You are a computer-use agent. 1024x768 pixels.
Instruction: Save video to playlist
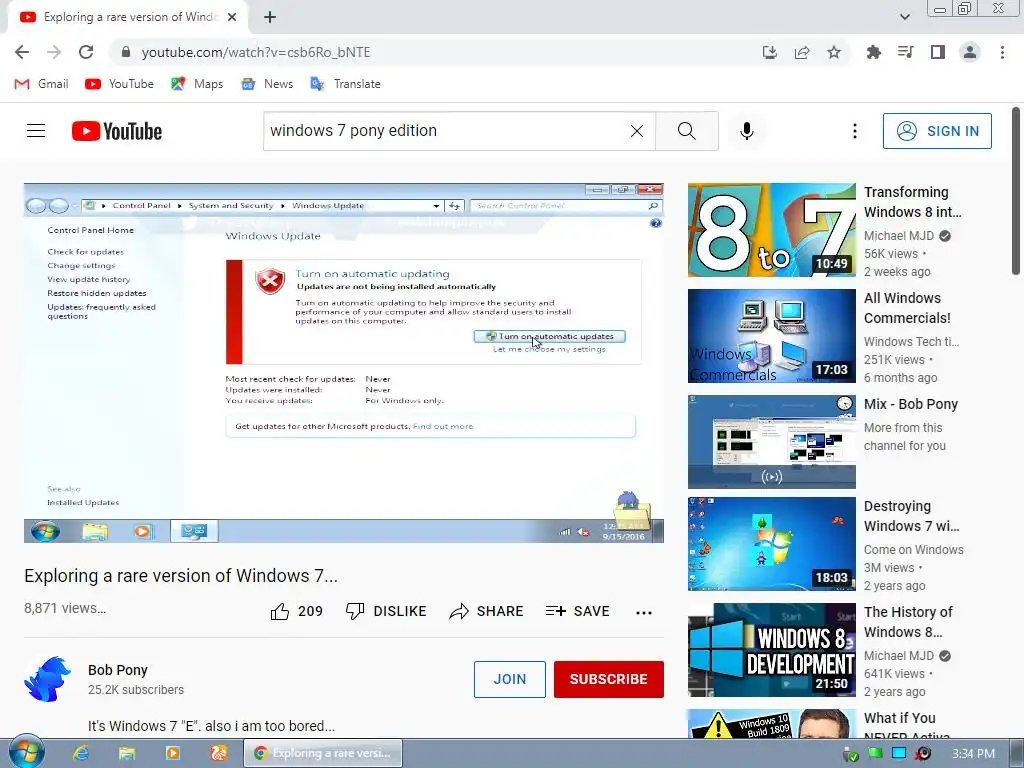[578, 611]
